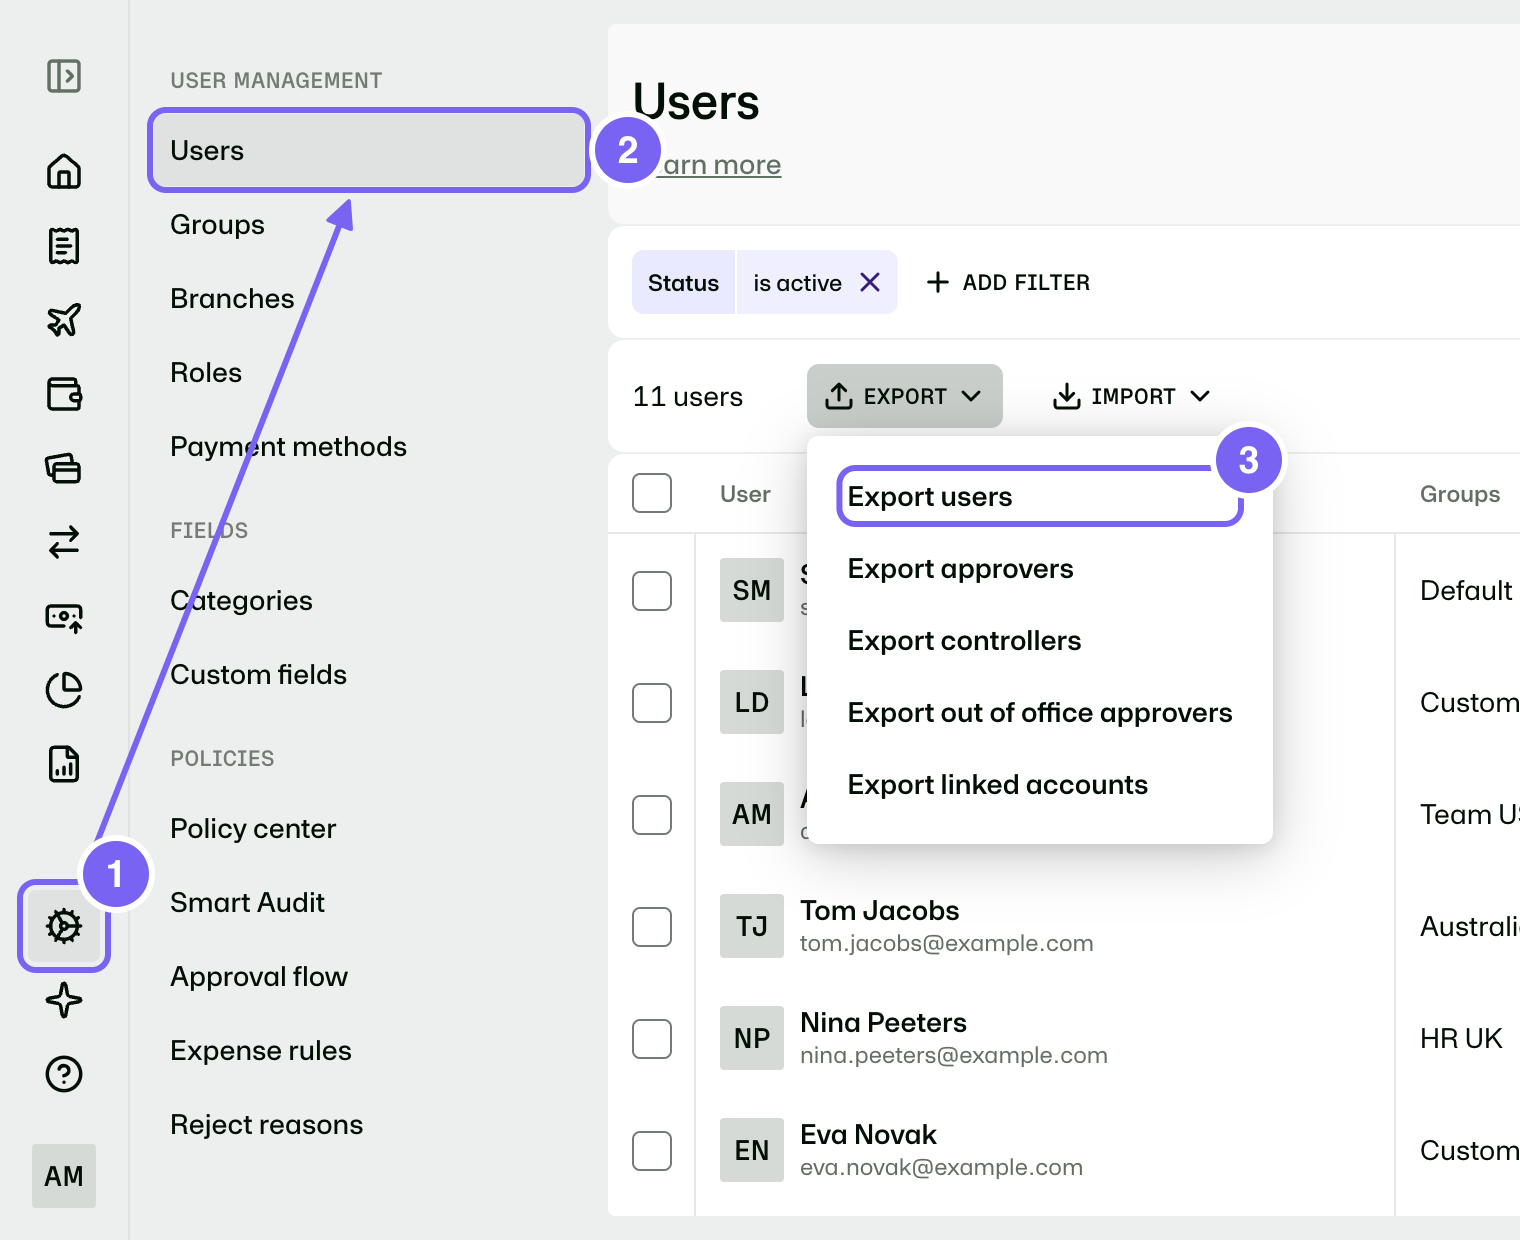Click Add Filter button
This screenshot has height=1240, width=1520.
1008,283
